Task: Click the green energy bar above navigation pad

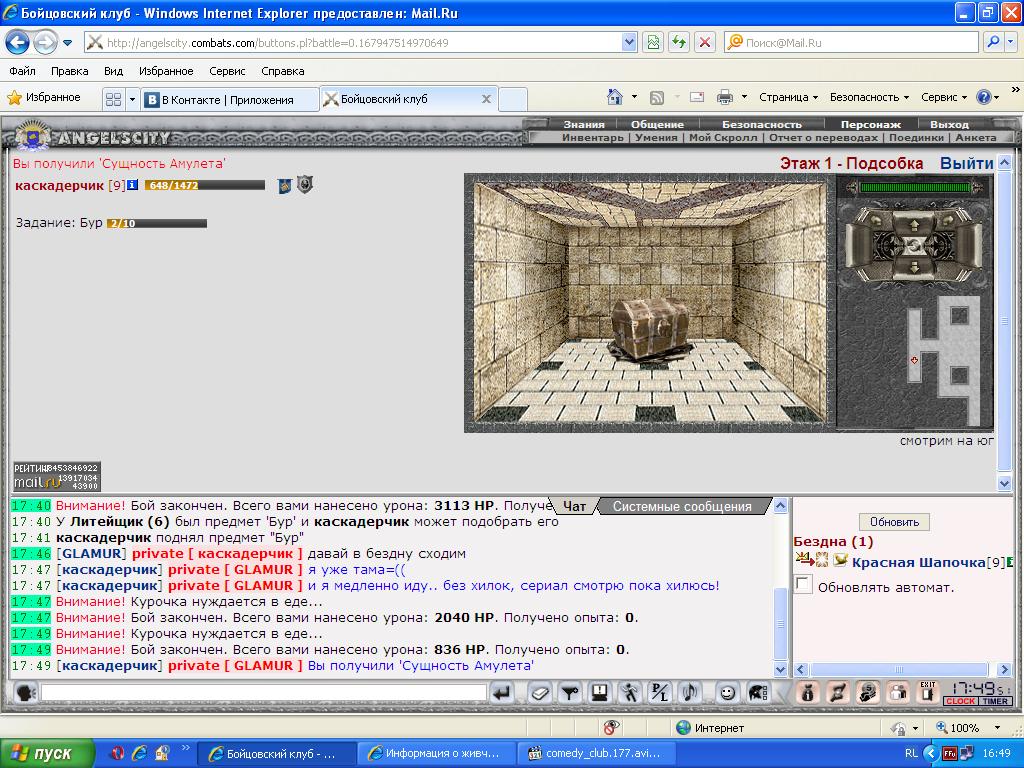Action: (x=915, y=187)
